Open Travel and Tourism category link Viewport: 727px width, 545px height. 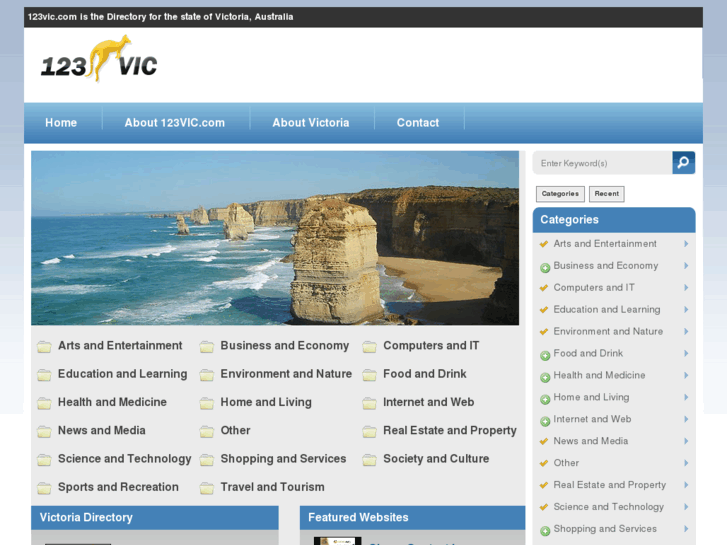(x=272, y=487)
